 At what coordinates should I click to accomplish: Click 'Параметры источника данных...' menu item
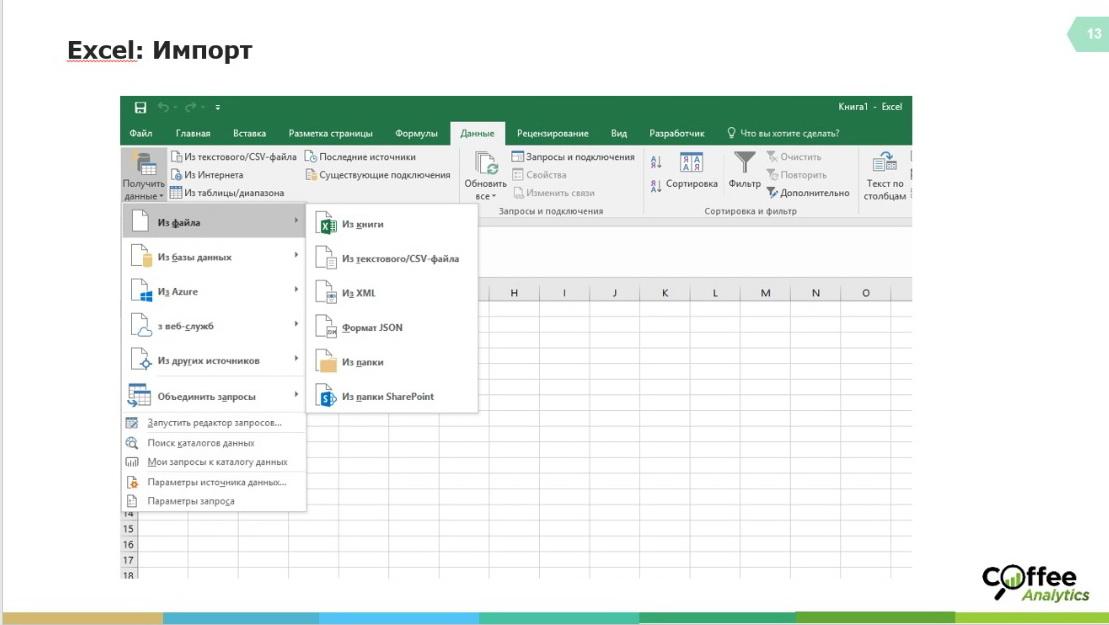[216, 482]
